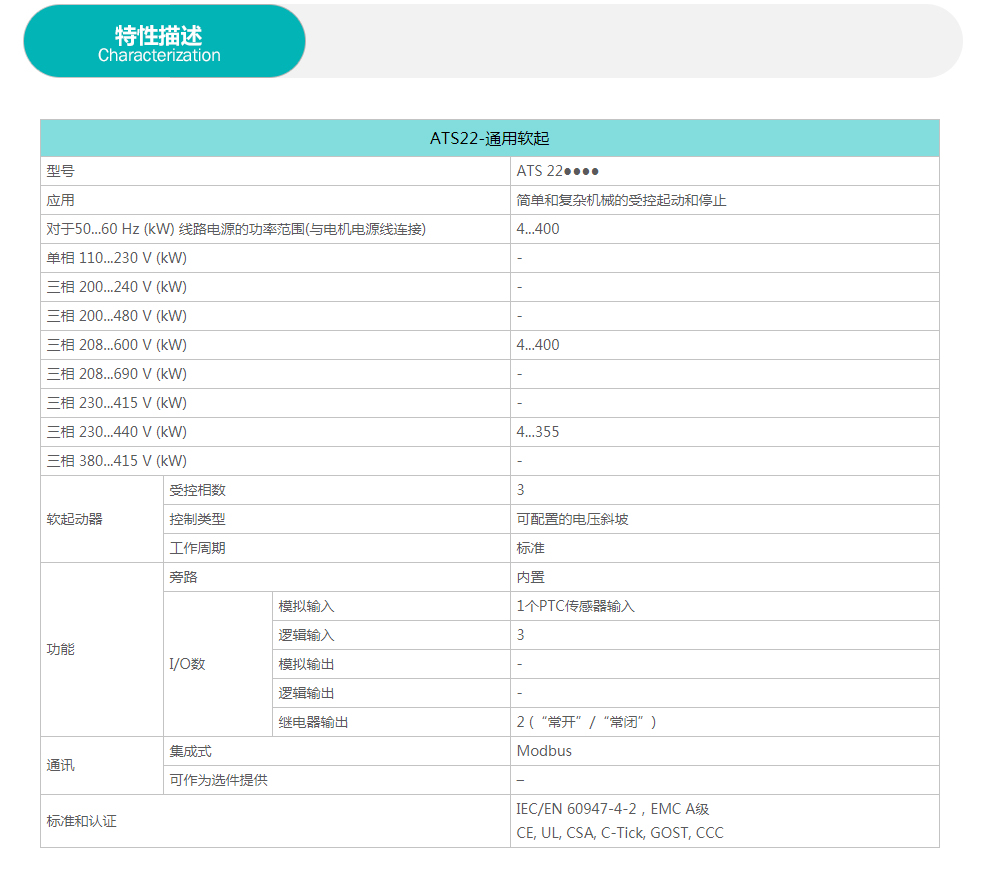The height and width of the screenshot is (887, 990).
Task: Click the 三相 230...415 V (kW) label
Action: pyautogui.click(x=117, y=403)
